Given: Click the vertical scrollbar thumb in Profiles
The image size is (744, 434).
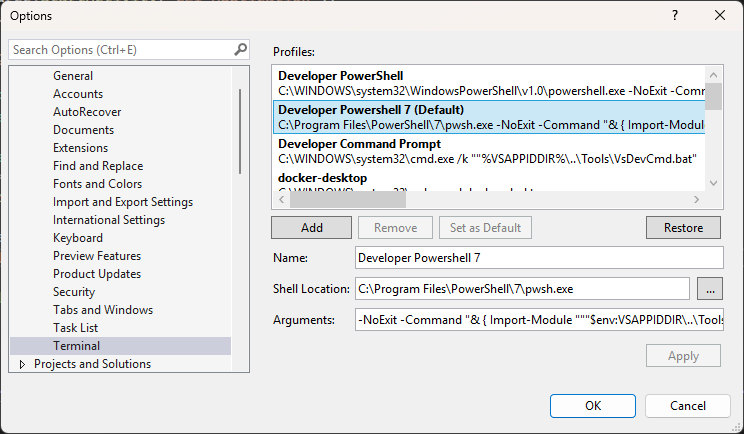Looking at the screenshot, I should coord(713,96).
